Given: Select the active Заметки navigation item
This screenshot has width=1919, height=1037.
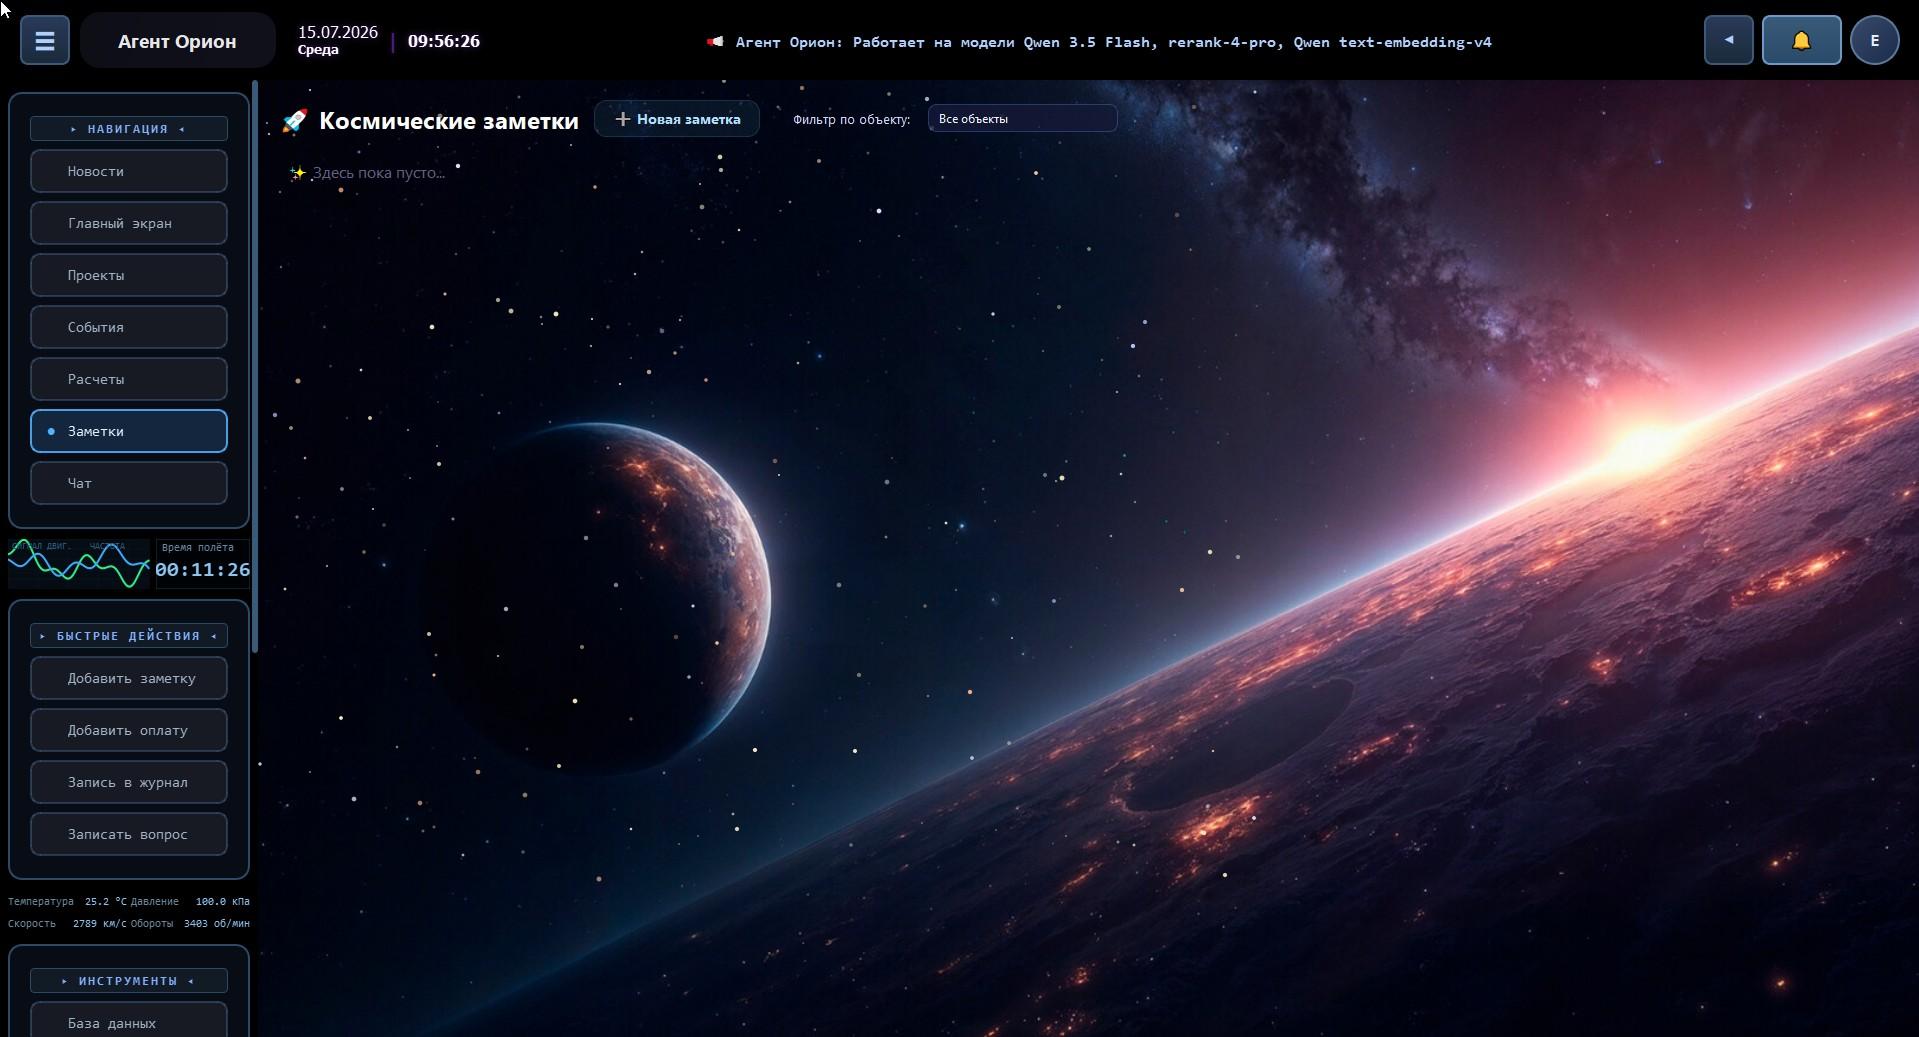Looking at the screenshot, I should (128, 431).
